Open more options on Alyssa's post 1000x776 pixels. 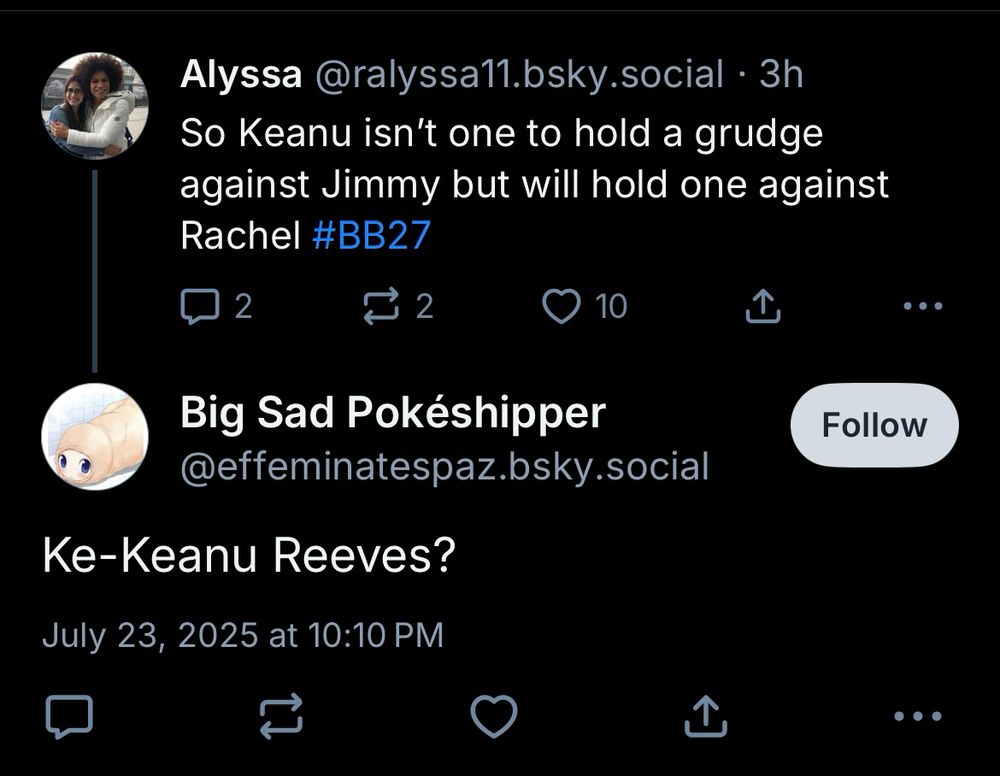922,306
